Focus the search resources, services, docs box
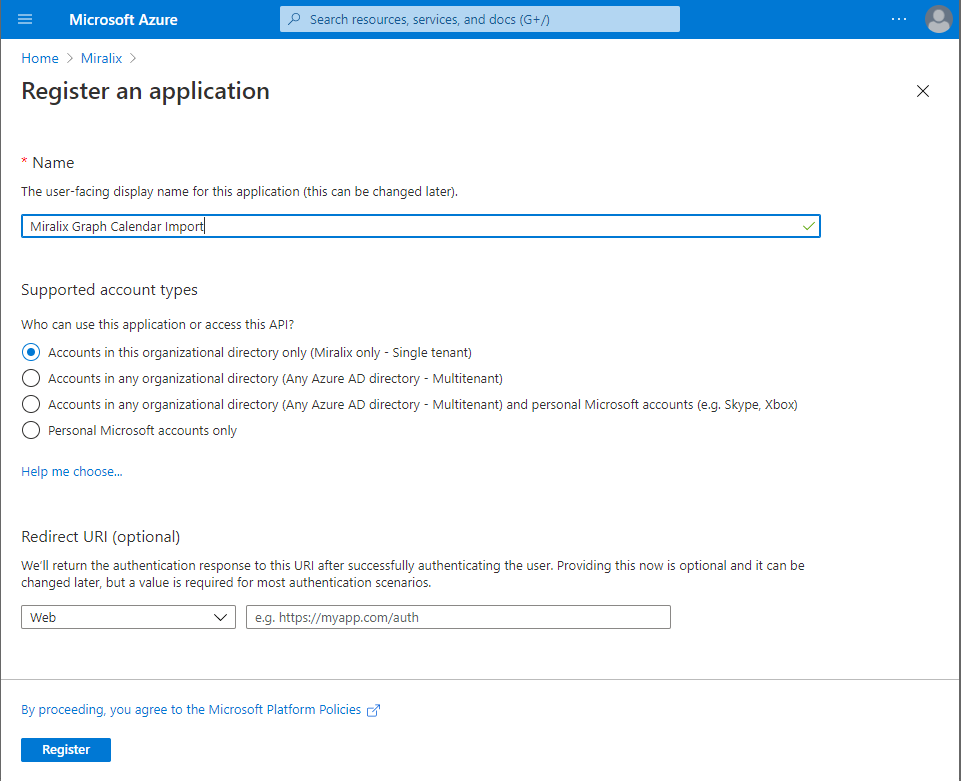The image size is (961, 781). click(479, 19)
